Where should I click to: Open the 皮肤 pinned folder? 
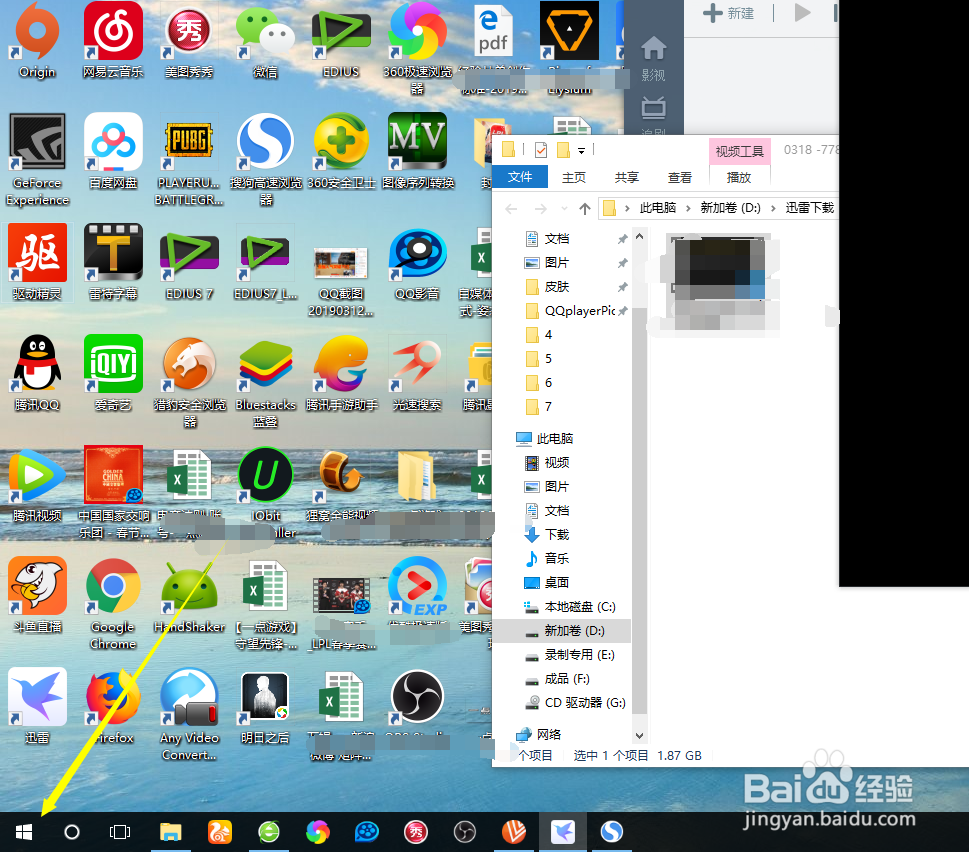[548, 287]
